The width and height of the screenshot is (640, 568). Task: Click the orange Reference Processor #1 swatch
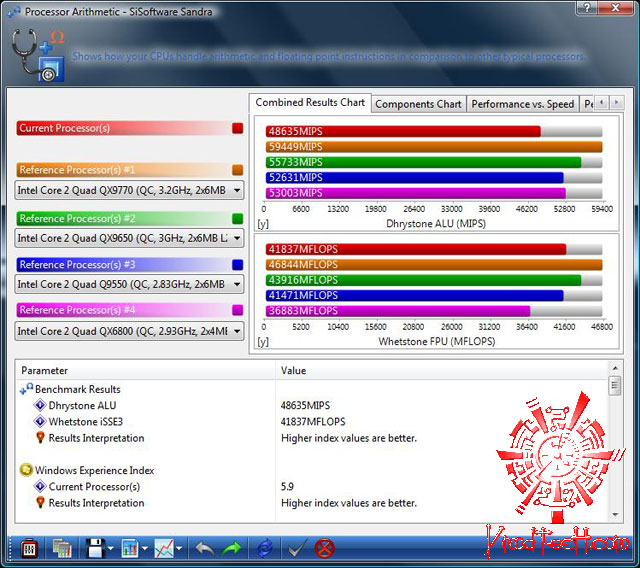[238, 170]
